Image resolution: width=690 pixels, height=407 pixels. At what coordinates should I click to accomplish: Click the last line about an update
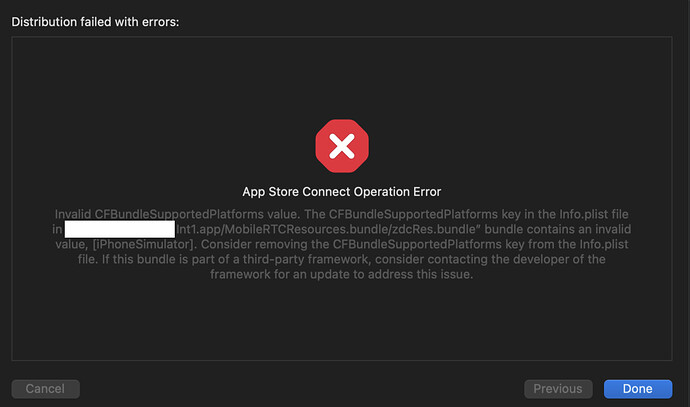[341, 274]
